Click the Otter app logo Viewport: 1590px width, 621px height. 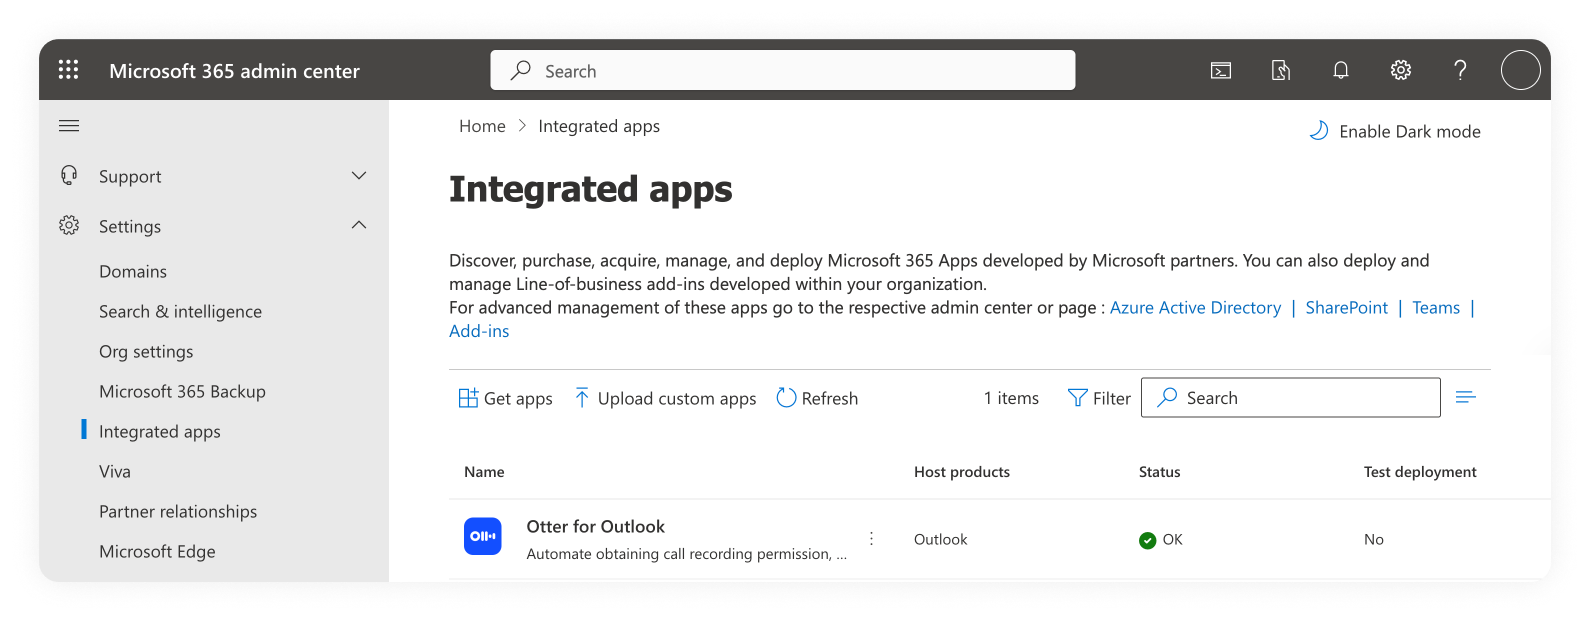click(483, 536)
